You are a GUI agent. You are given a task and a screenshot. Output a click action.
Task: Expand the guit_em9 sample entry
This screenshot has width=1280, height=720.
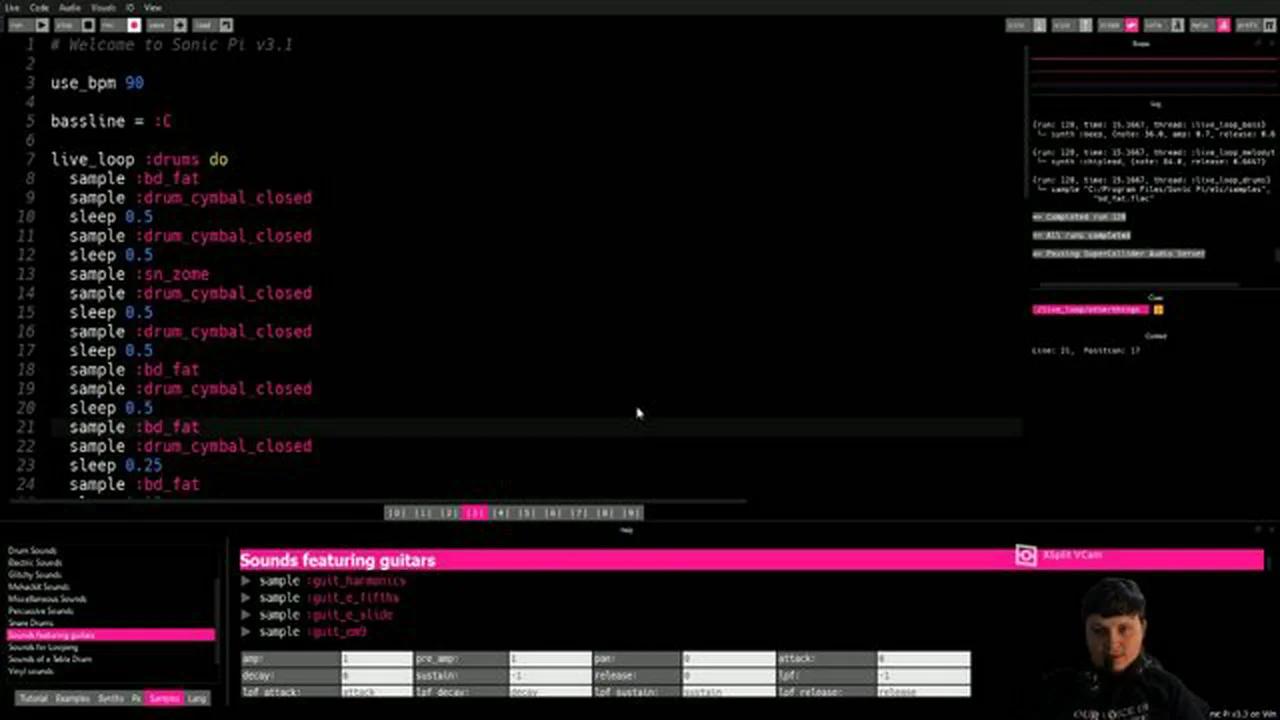[245, 632]
